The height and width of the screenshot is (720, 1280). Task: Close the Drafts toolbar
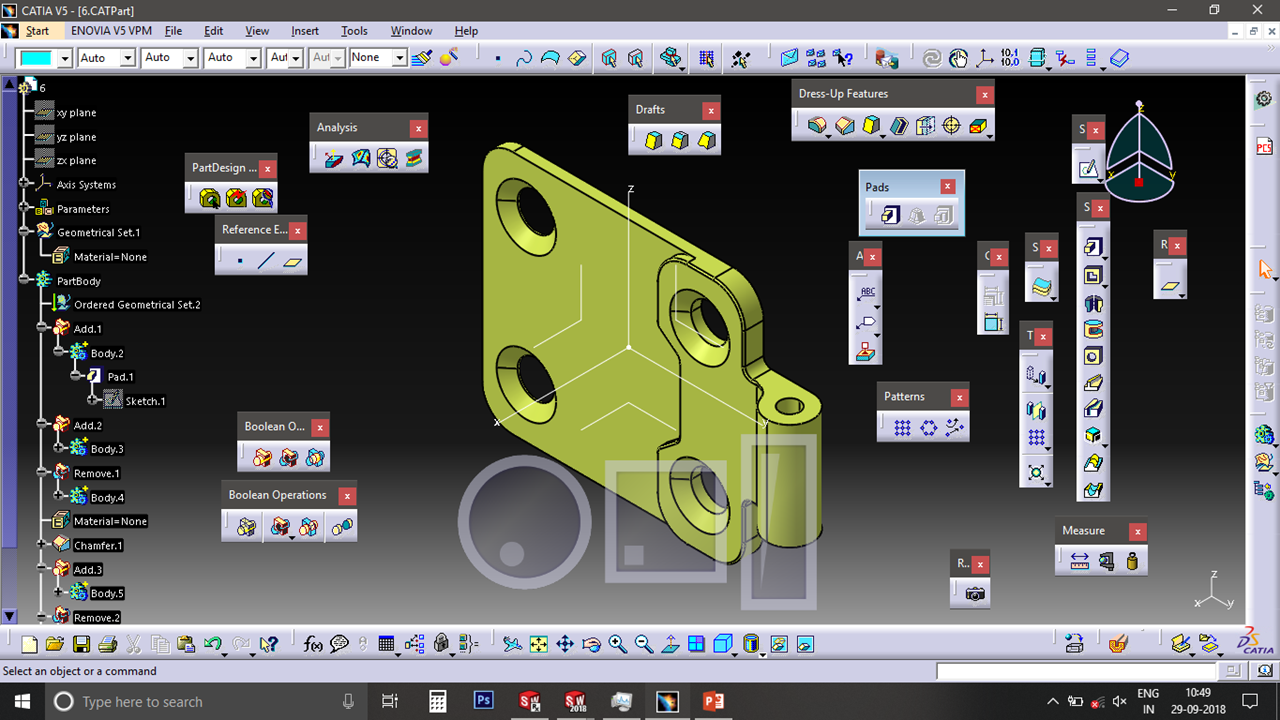[710, 110]
